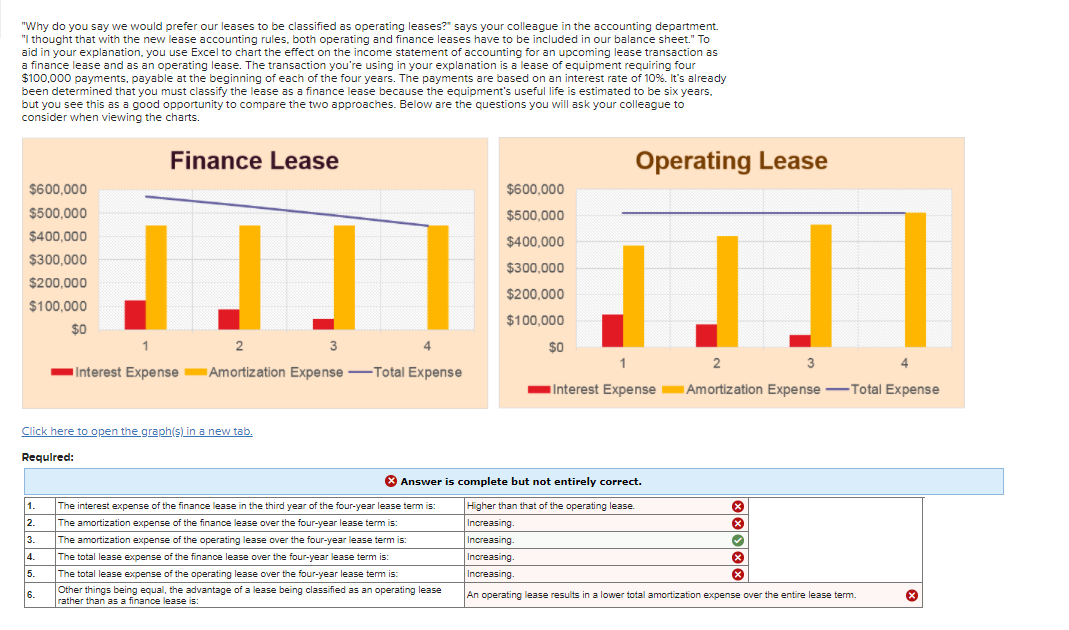This screenshot has width=1069, height=630.
Task: Select answer 'Higher than that of the operating lease.'
Action: [x=606, y=506]
